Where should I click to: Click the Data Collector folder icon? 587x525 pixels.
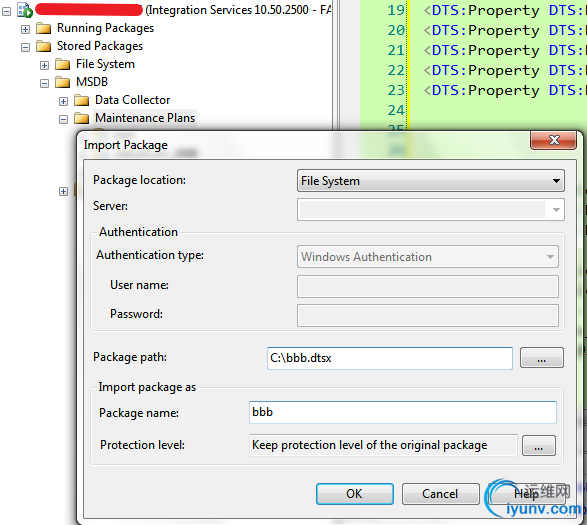pyautogui.click(x=82, y=100)
